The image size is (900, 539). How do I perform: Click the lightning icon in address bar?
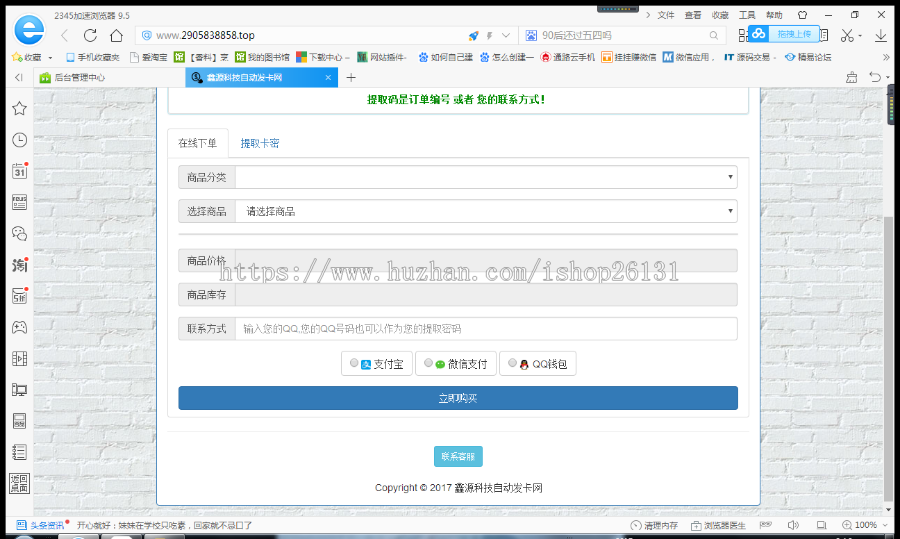(490, 36)
